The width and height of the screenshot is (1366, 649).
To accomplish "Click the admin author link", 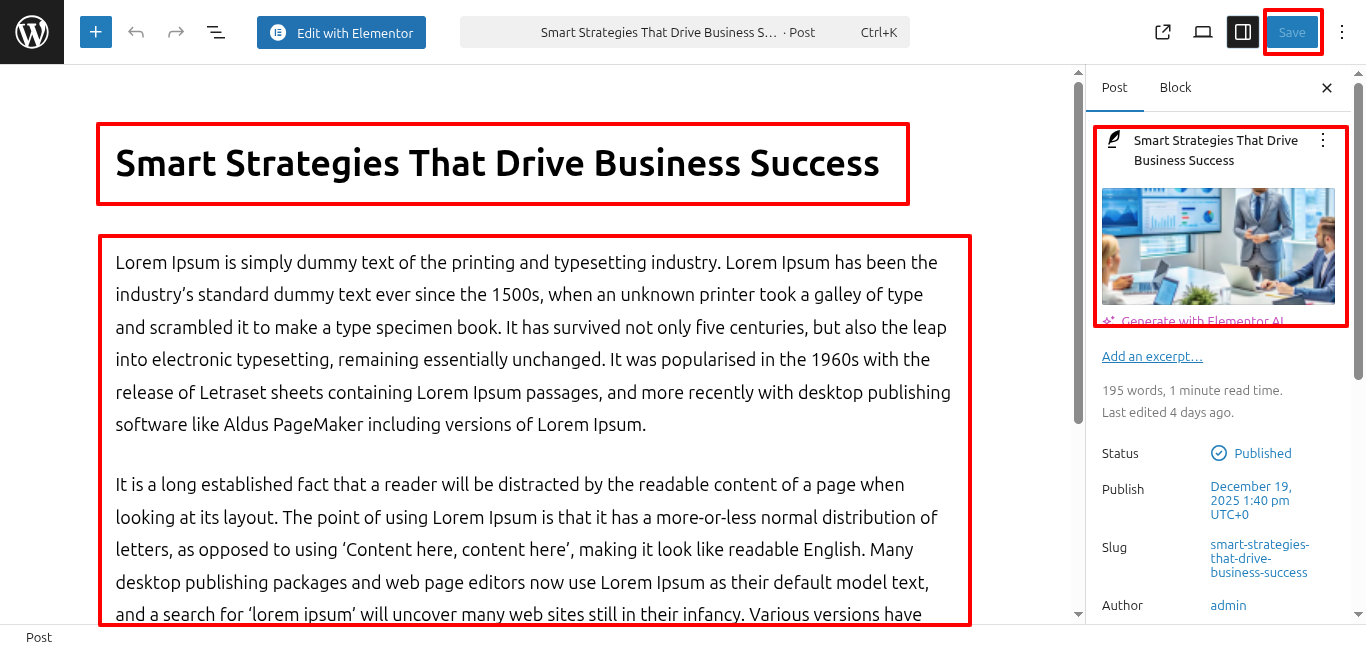I will tap(1228, 605).
